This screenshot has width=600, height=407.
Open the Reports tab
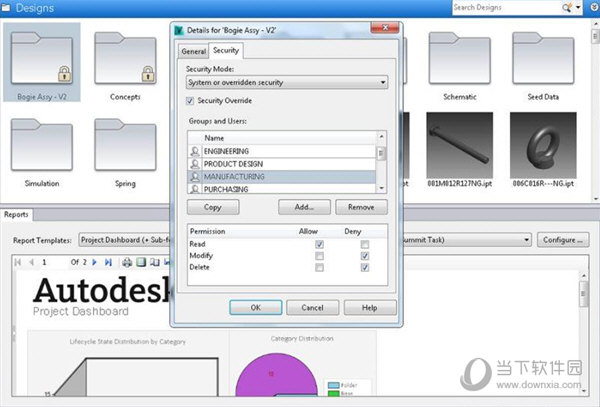point(16,215)
